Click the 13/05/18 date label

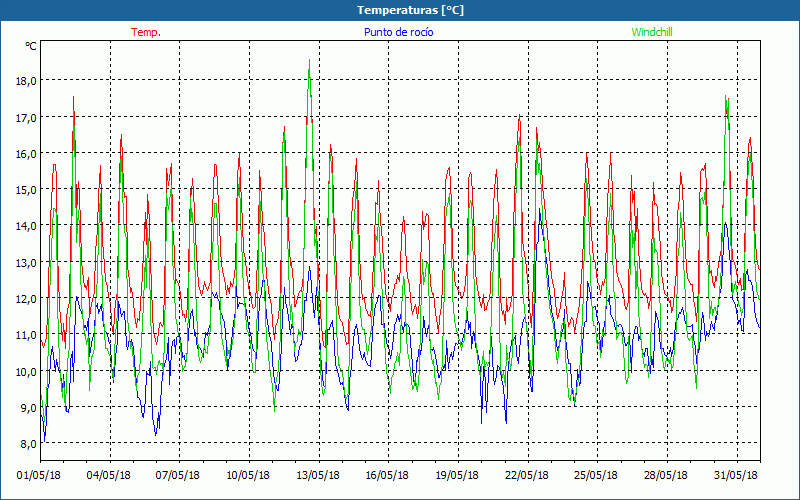[318, 476]
